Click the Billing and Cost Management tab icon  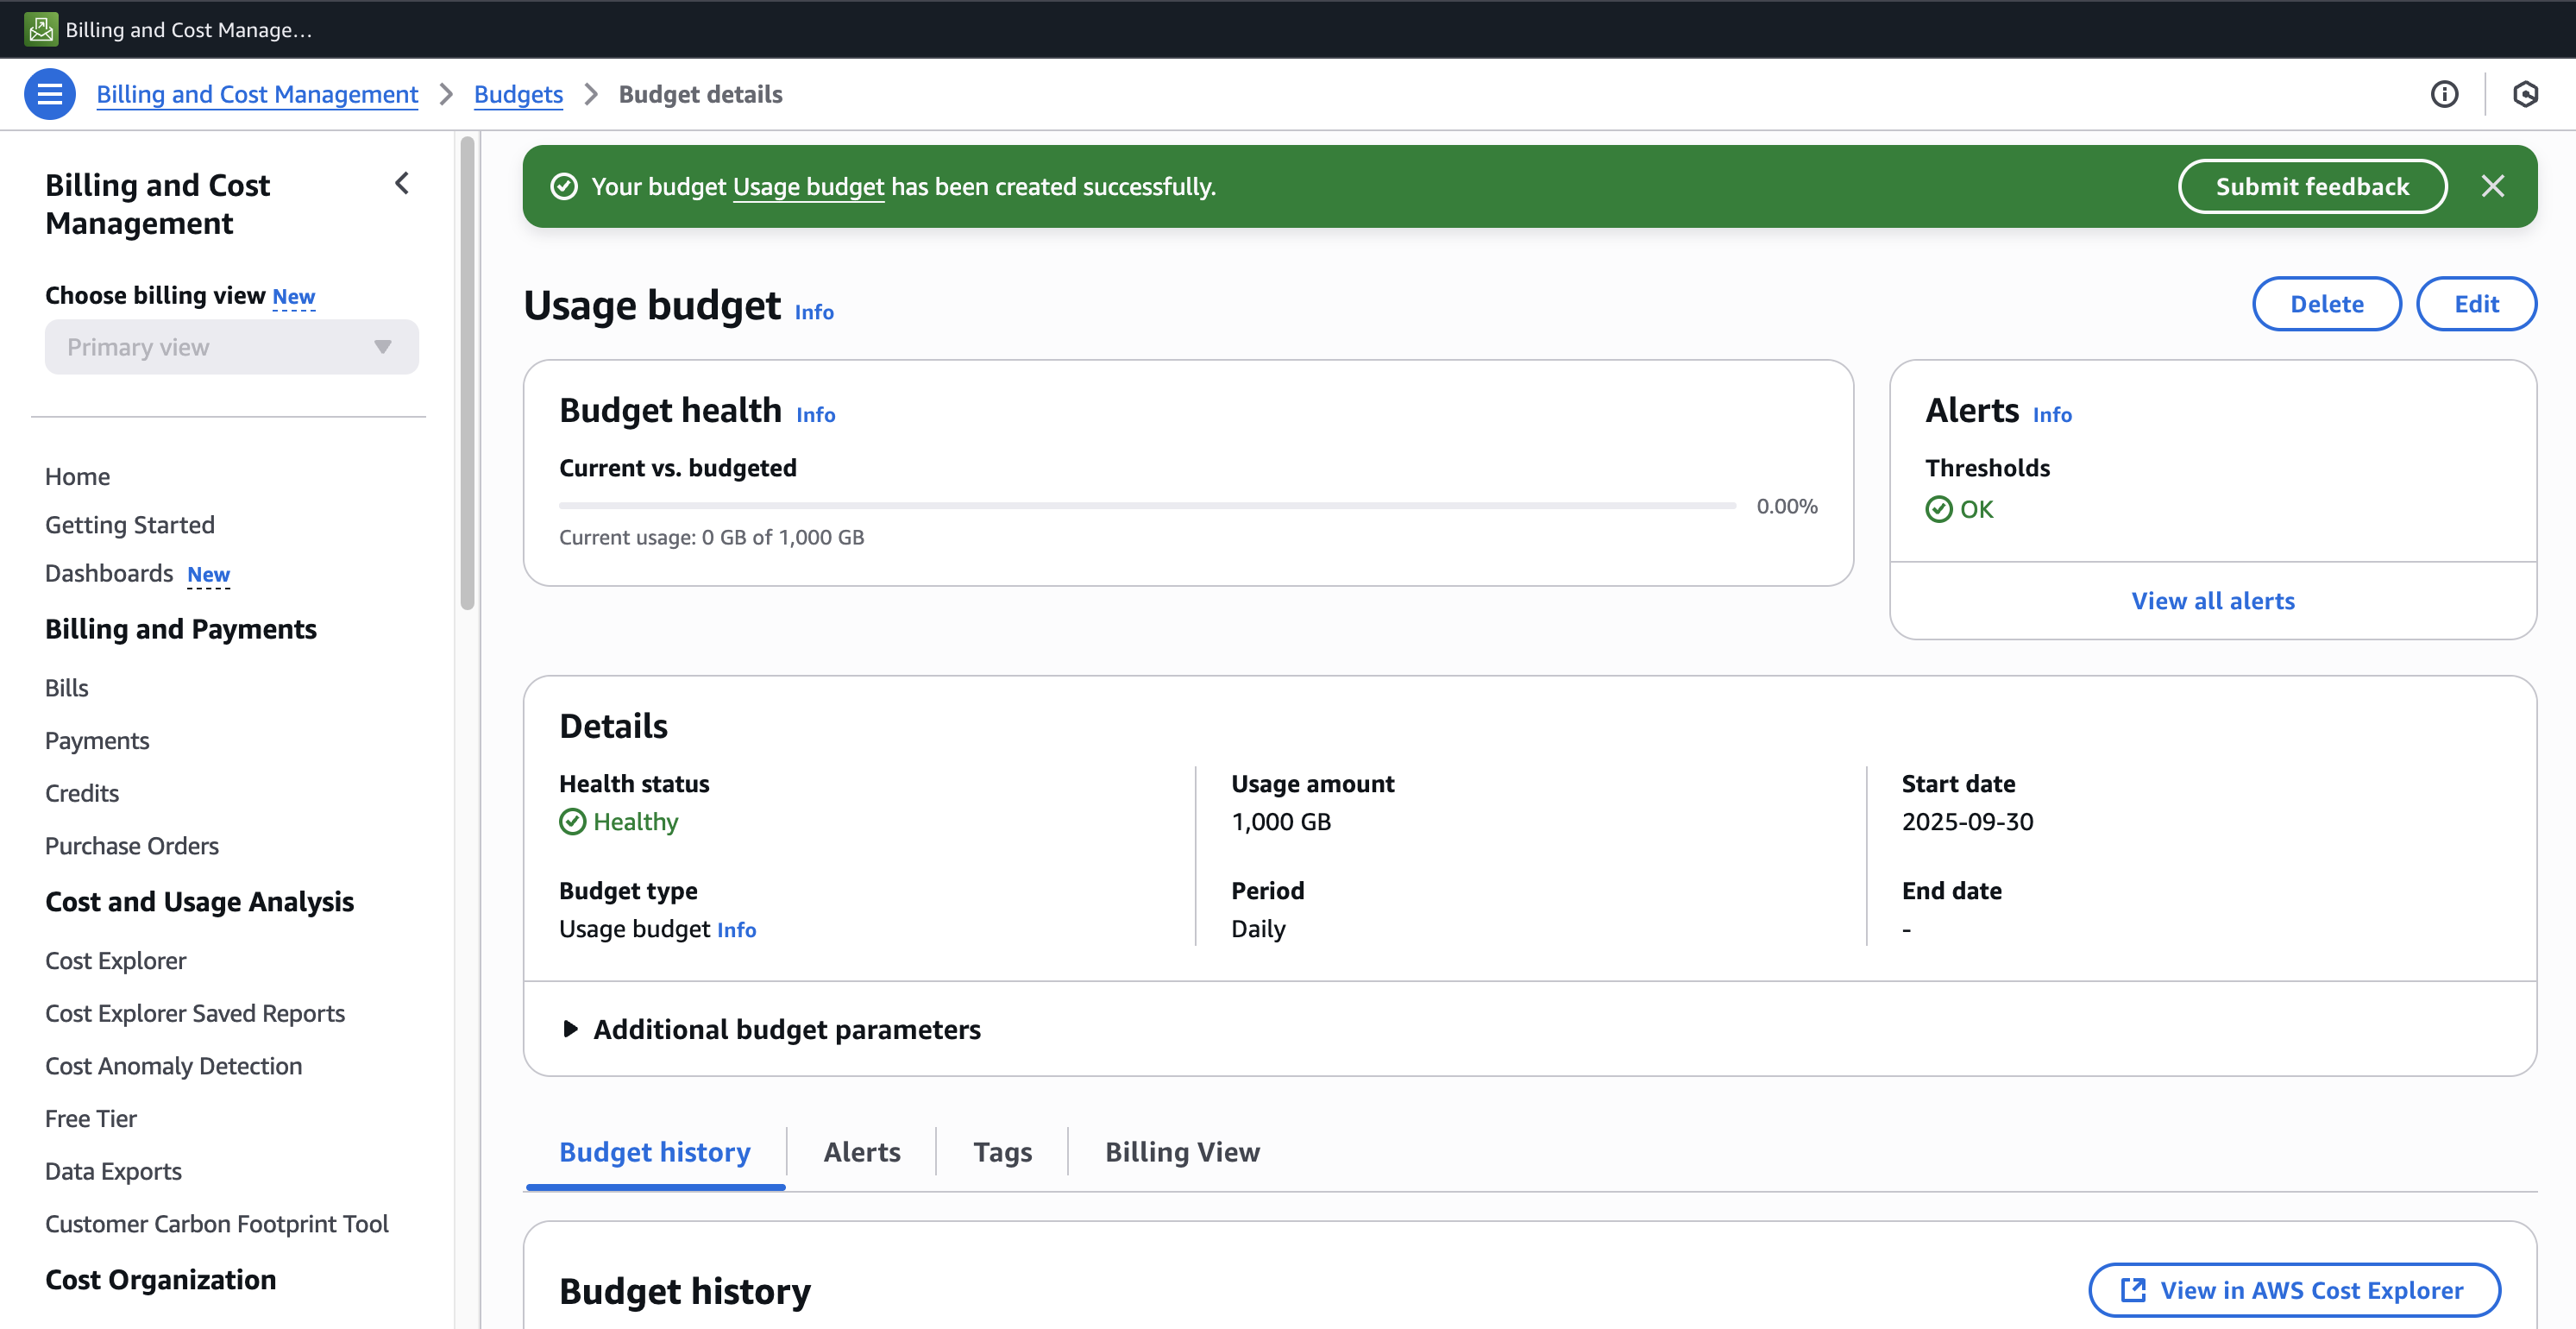pyautogui.click(x=41, y=29)
